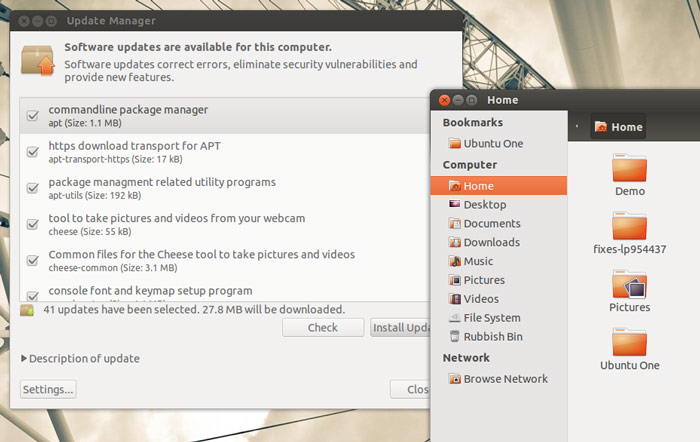Click the partially hidden Close button in Update Manager
700x442 pixels.
tap(410, 389)
